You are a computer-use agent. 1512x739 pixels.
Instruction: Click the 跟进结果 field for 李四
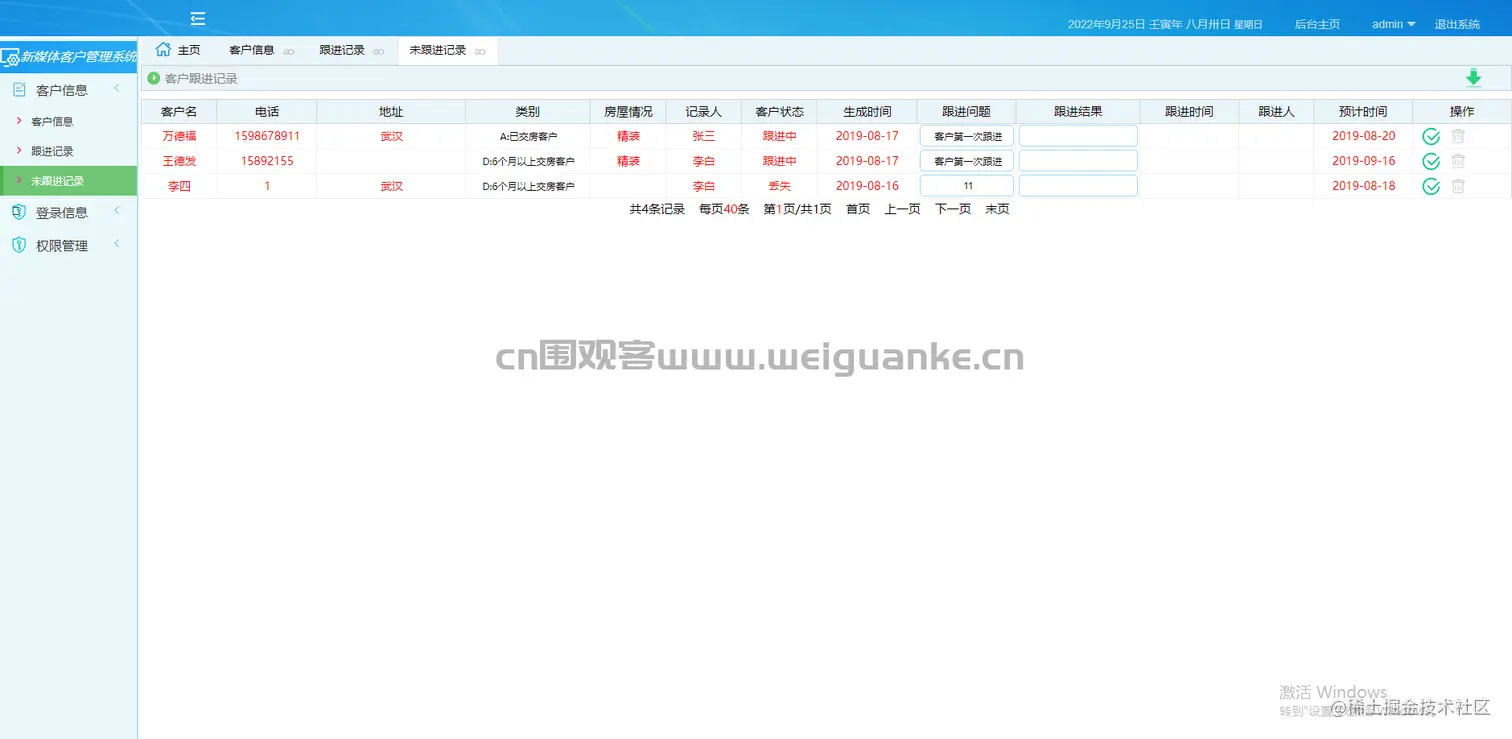coord(1078,186)
